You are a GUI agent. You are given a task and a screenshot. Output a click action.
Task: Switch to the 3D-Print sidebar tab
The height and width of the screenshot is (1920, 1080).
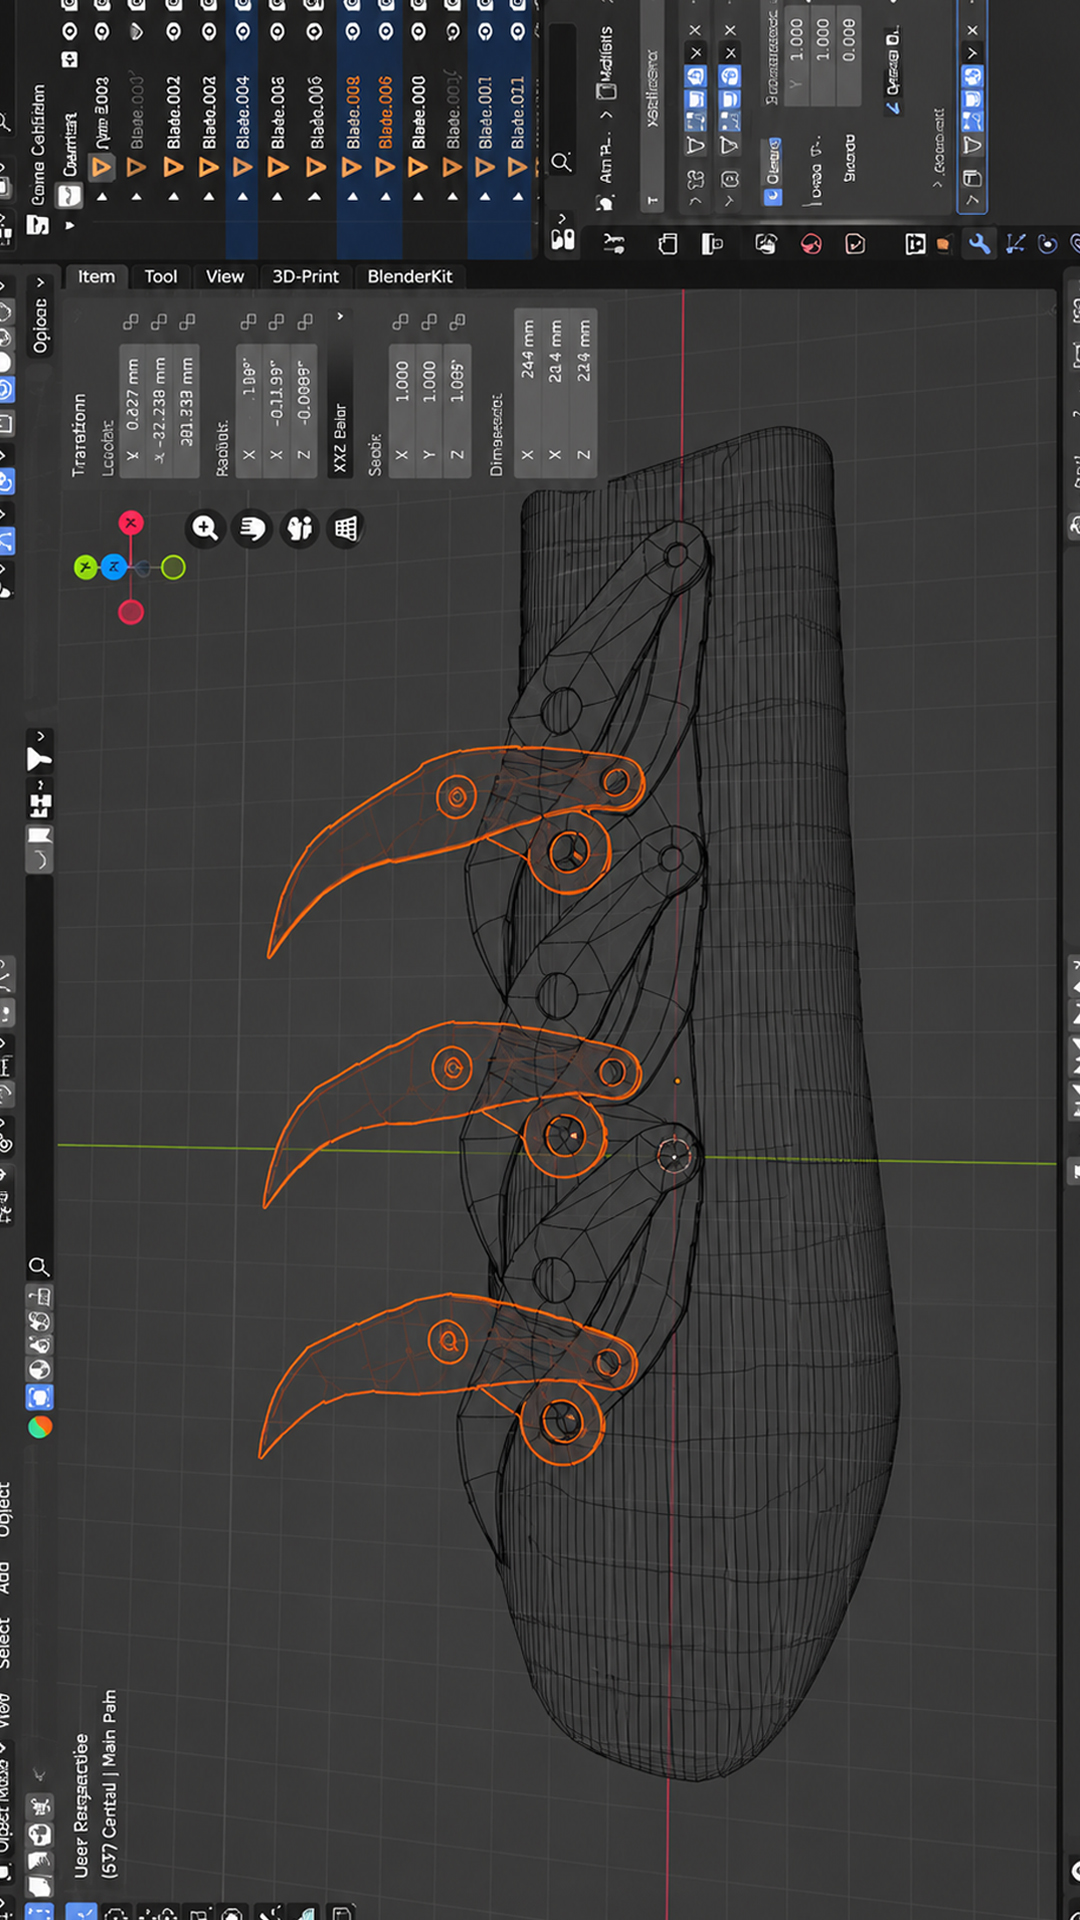point(305,276)
